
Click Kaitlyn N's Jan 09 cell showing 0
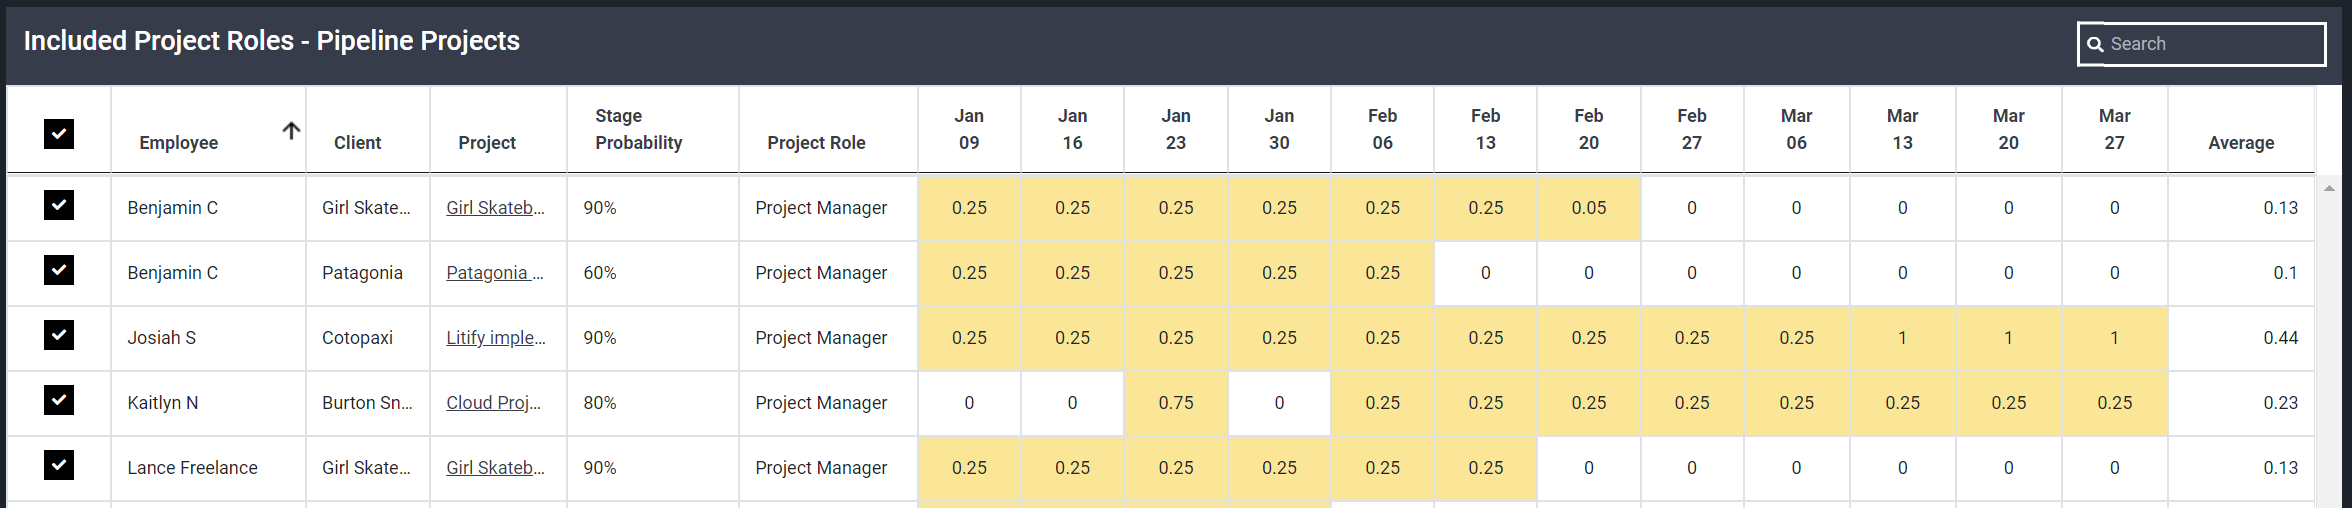(969, 403)
